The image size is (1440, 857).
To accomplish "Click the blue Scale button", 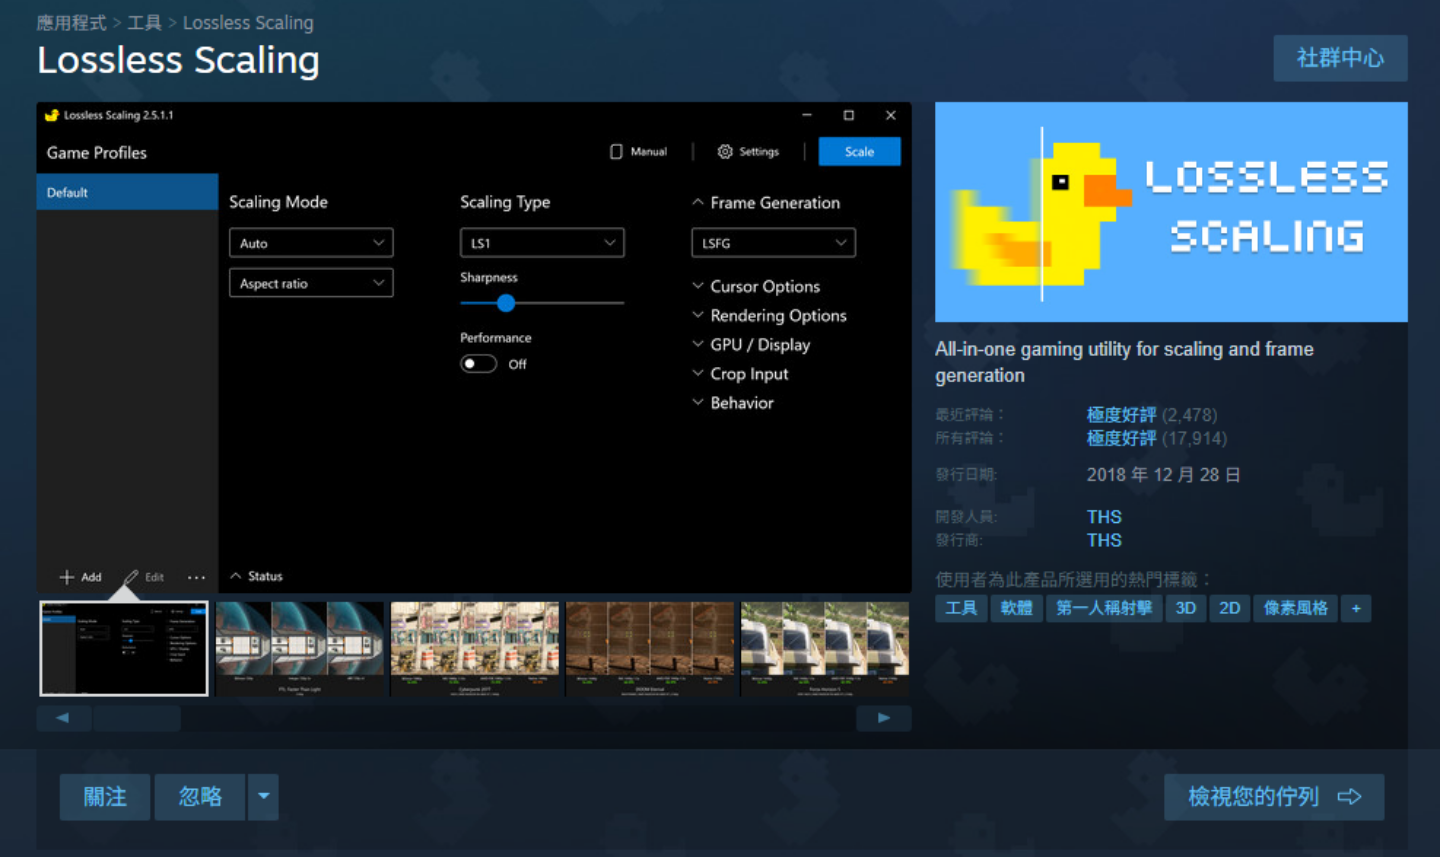I will (x=859, y=152).
